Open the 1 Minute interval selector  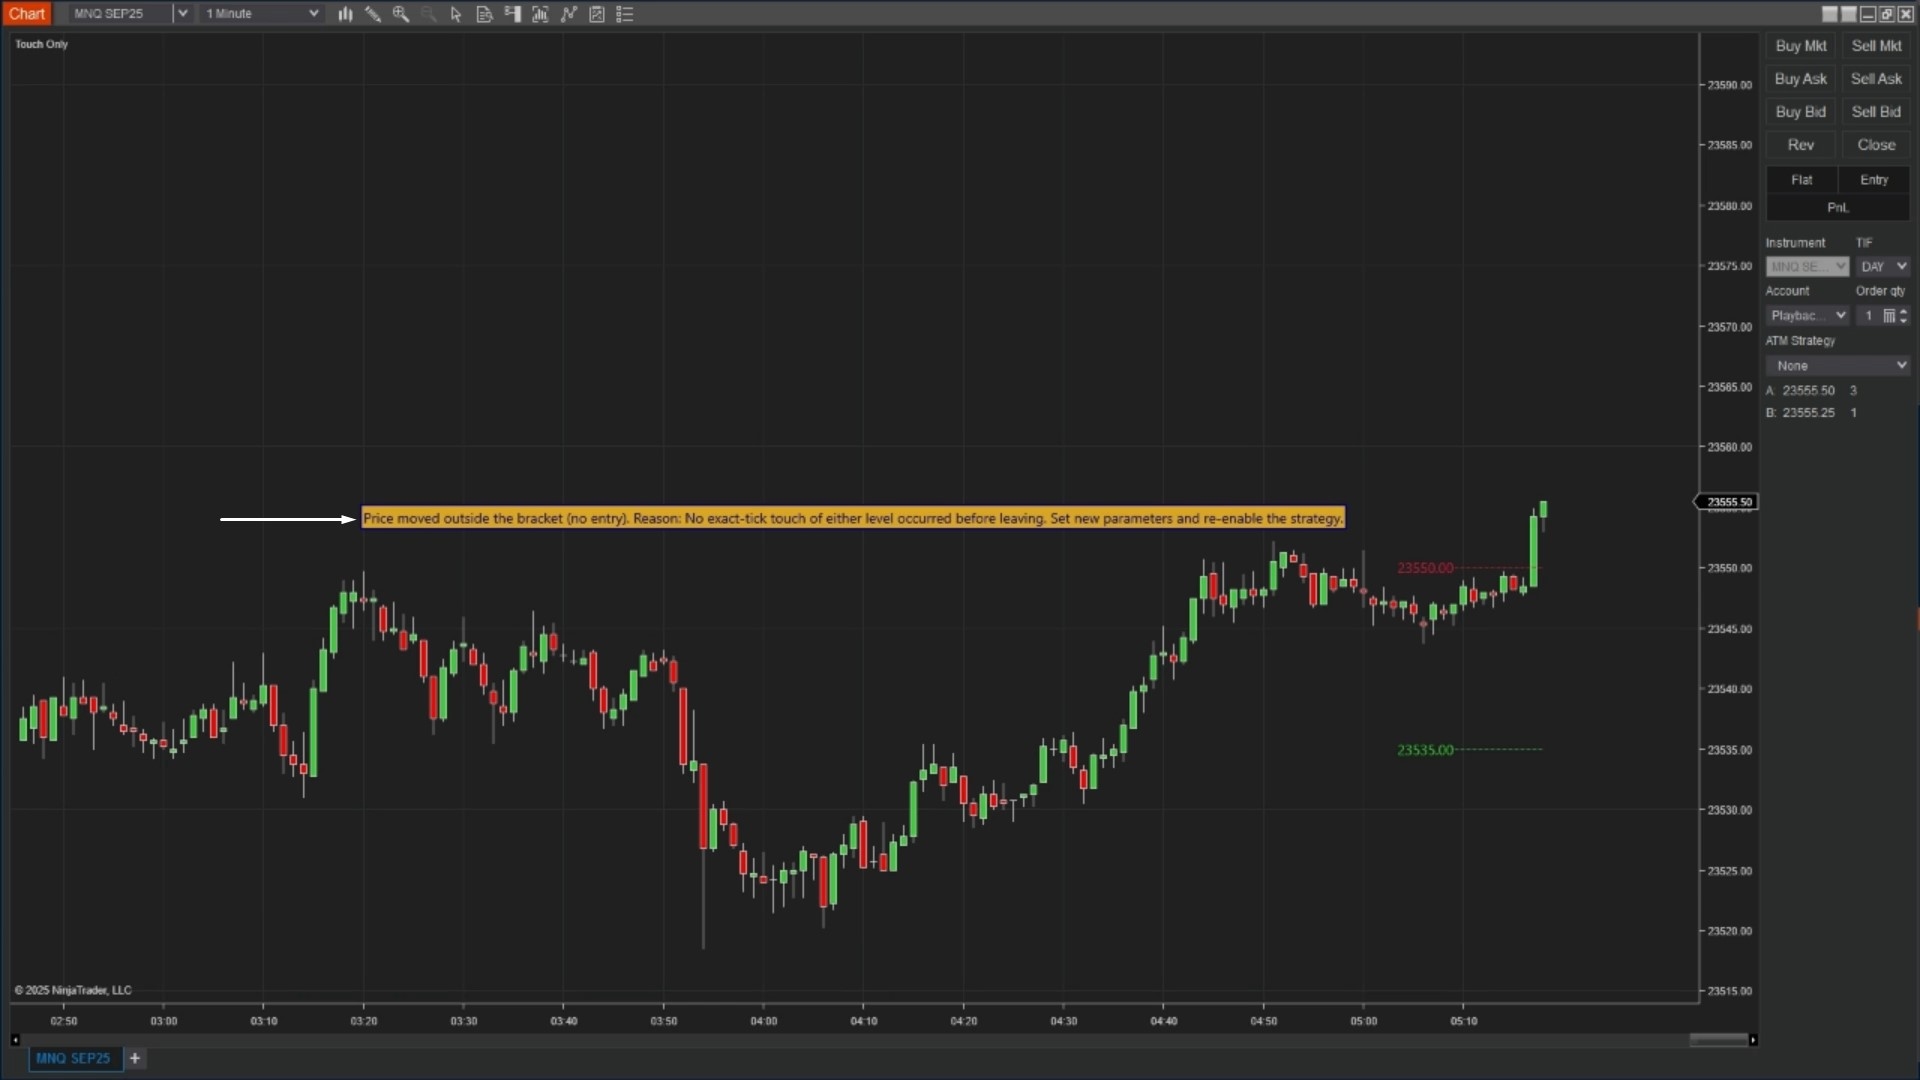[x=261, y=13]
